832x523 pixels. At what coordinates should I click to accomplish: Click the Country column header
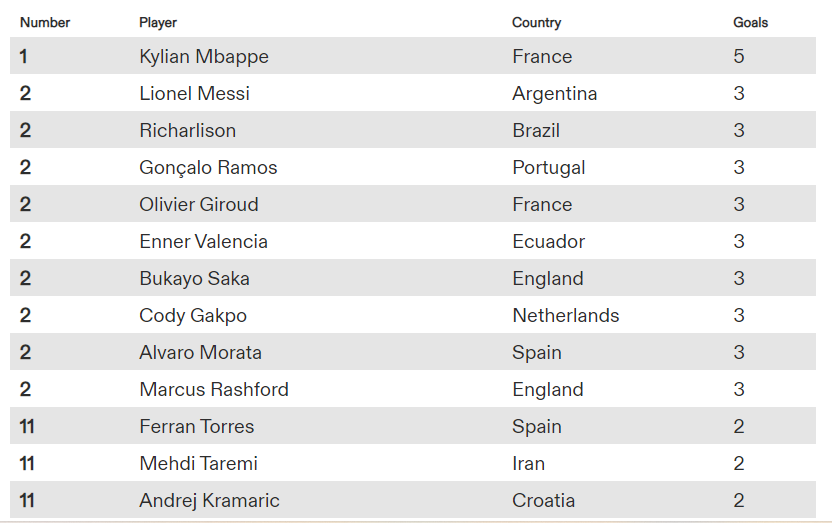pyautogui.click(x=536, y=22)
